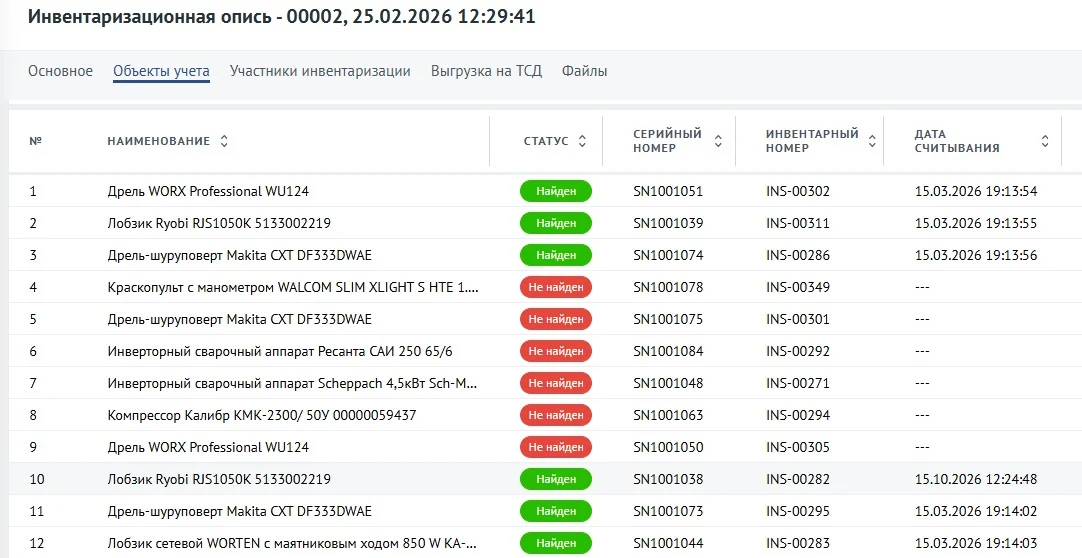This screenshot has width=1082, height=558.
Task: Sort by Наименование column arrows
Action: (224, 141)
